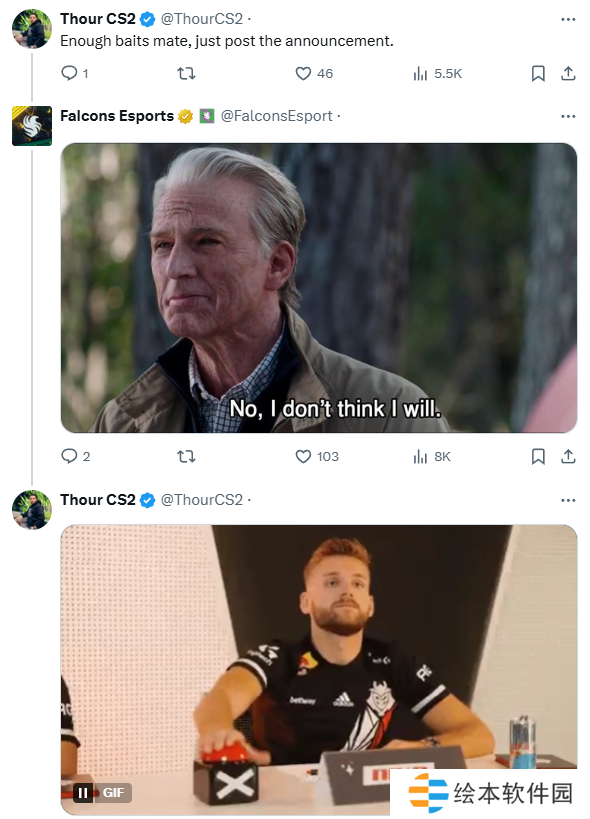Share Thour's "Enough baits" tweet
Image resolution: width=590 pixels, height=819 pixels.
(568, 73)
